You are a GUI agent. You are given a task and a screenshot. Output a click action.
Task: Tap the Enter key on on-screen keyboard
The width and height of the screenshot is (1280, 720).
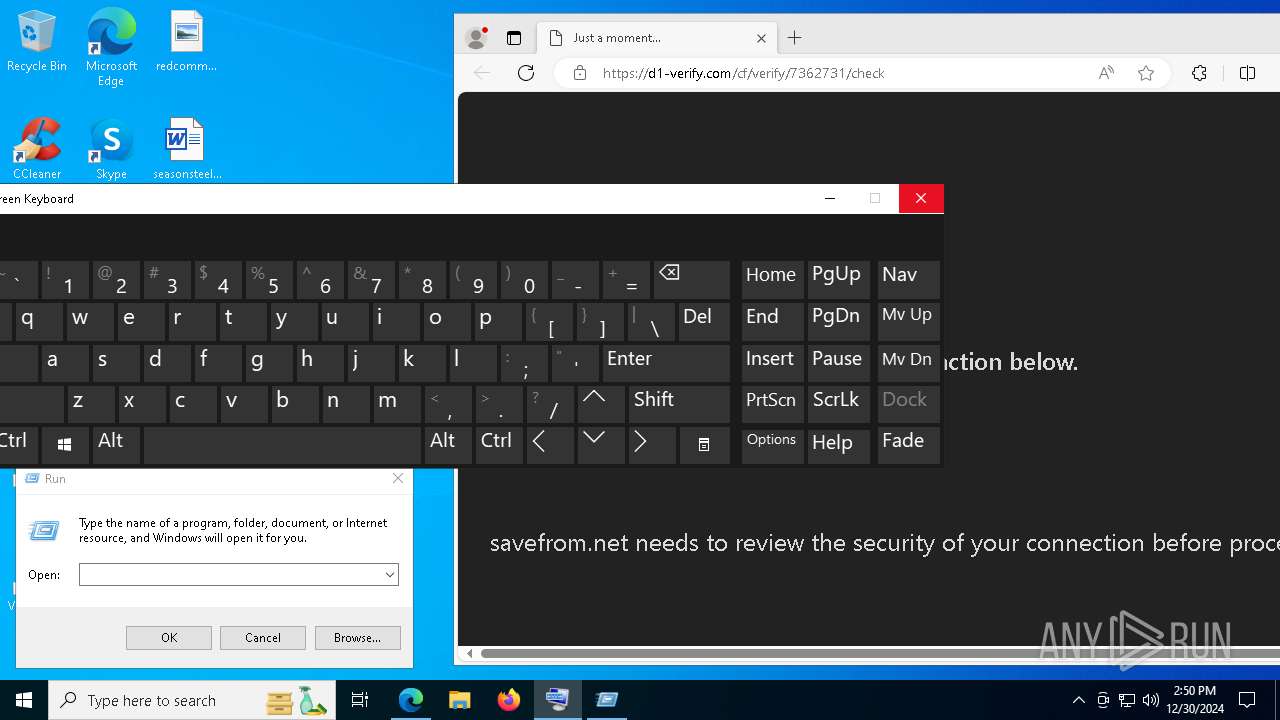point(666,362)
